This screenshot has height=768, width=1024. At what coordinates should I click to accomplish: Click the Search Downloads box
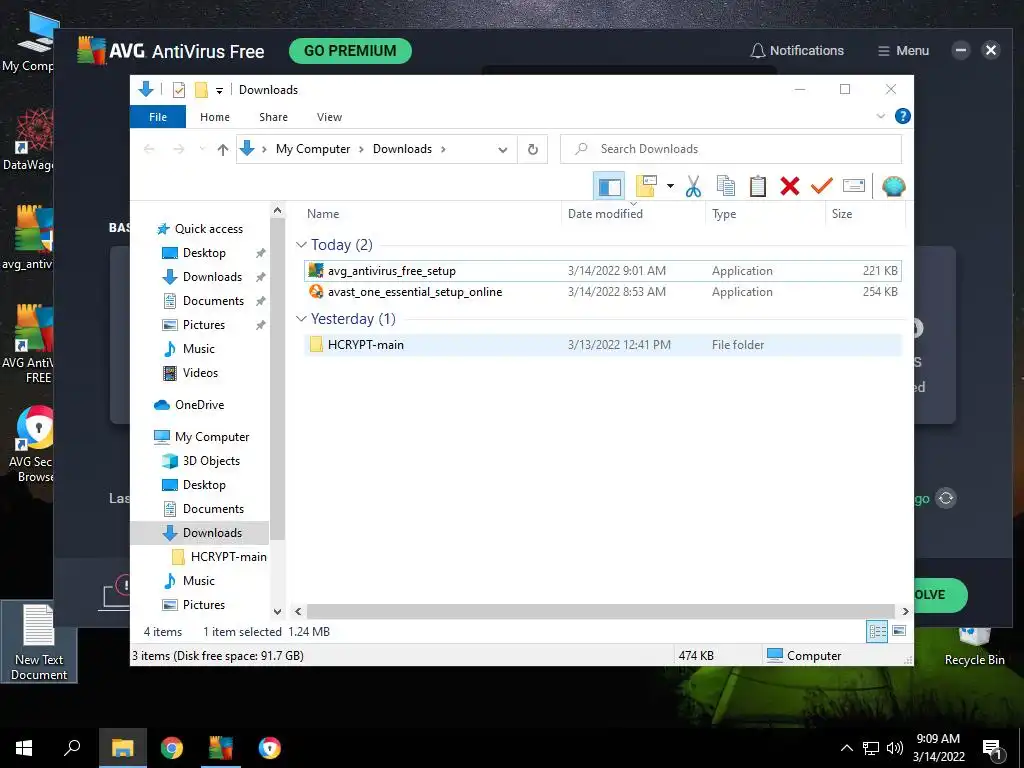click(731, 149)
